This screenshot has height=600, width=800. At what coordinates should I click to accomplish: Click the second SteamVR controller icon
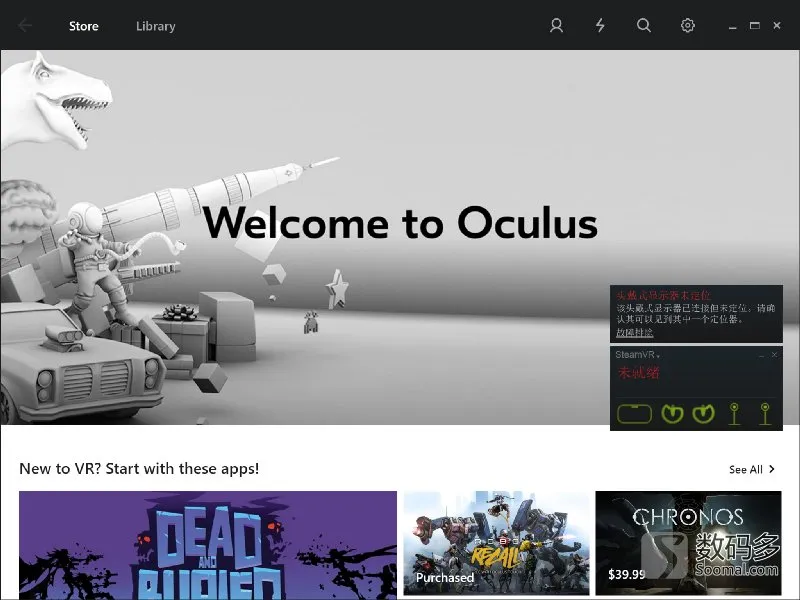pyautogui.click(x=703, y=414)
